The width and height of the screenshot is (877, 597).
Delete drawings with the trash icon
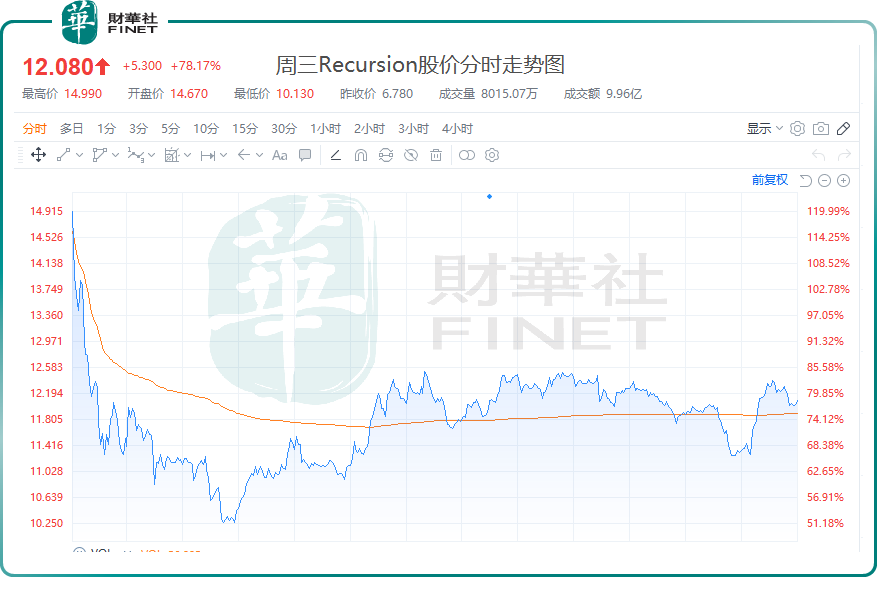coord(436,155)
